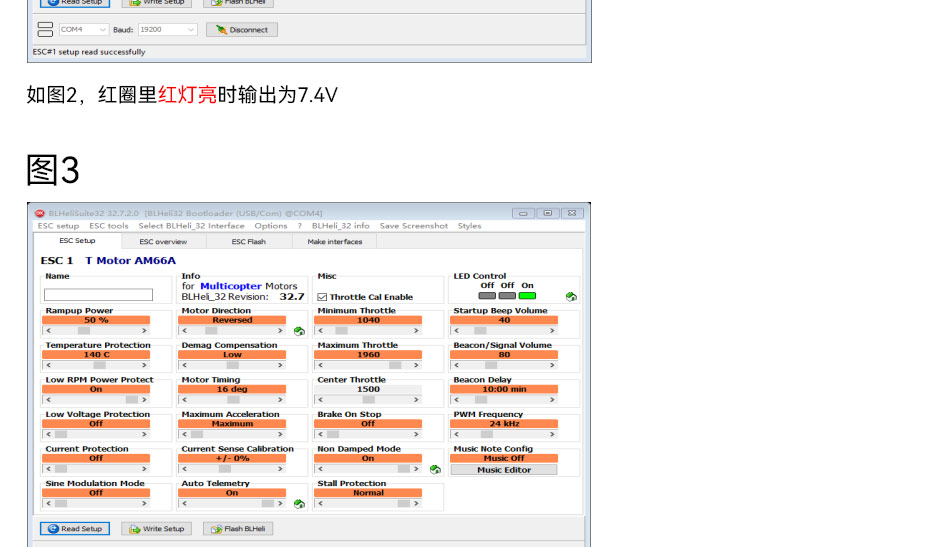Switch to the Make interfaces tab

[x=335, y=242]
